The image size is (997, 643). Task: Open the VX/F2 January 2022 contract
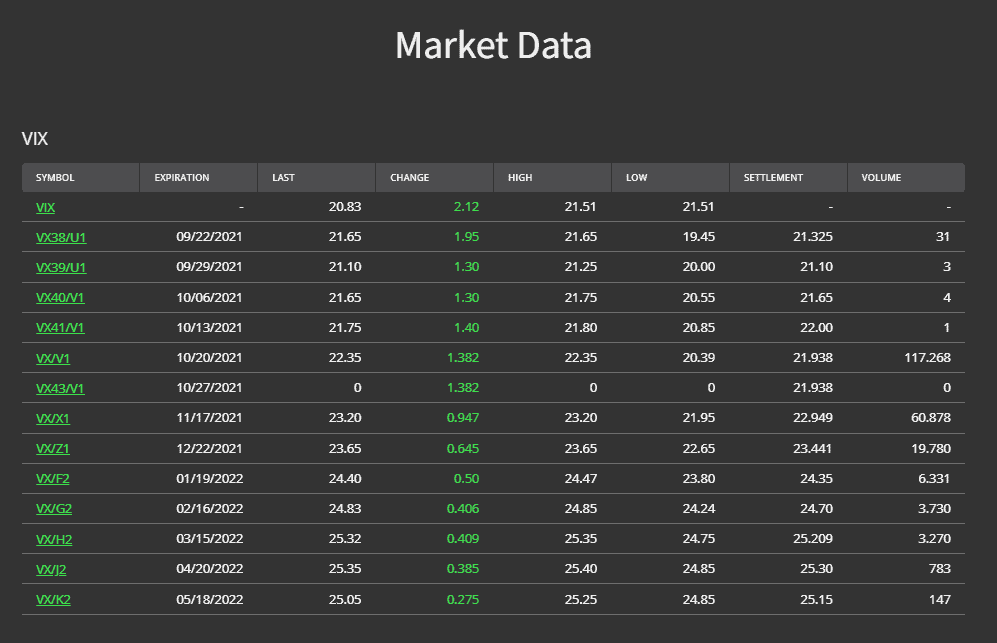52,478
